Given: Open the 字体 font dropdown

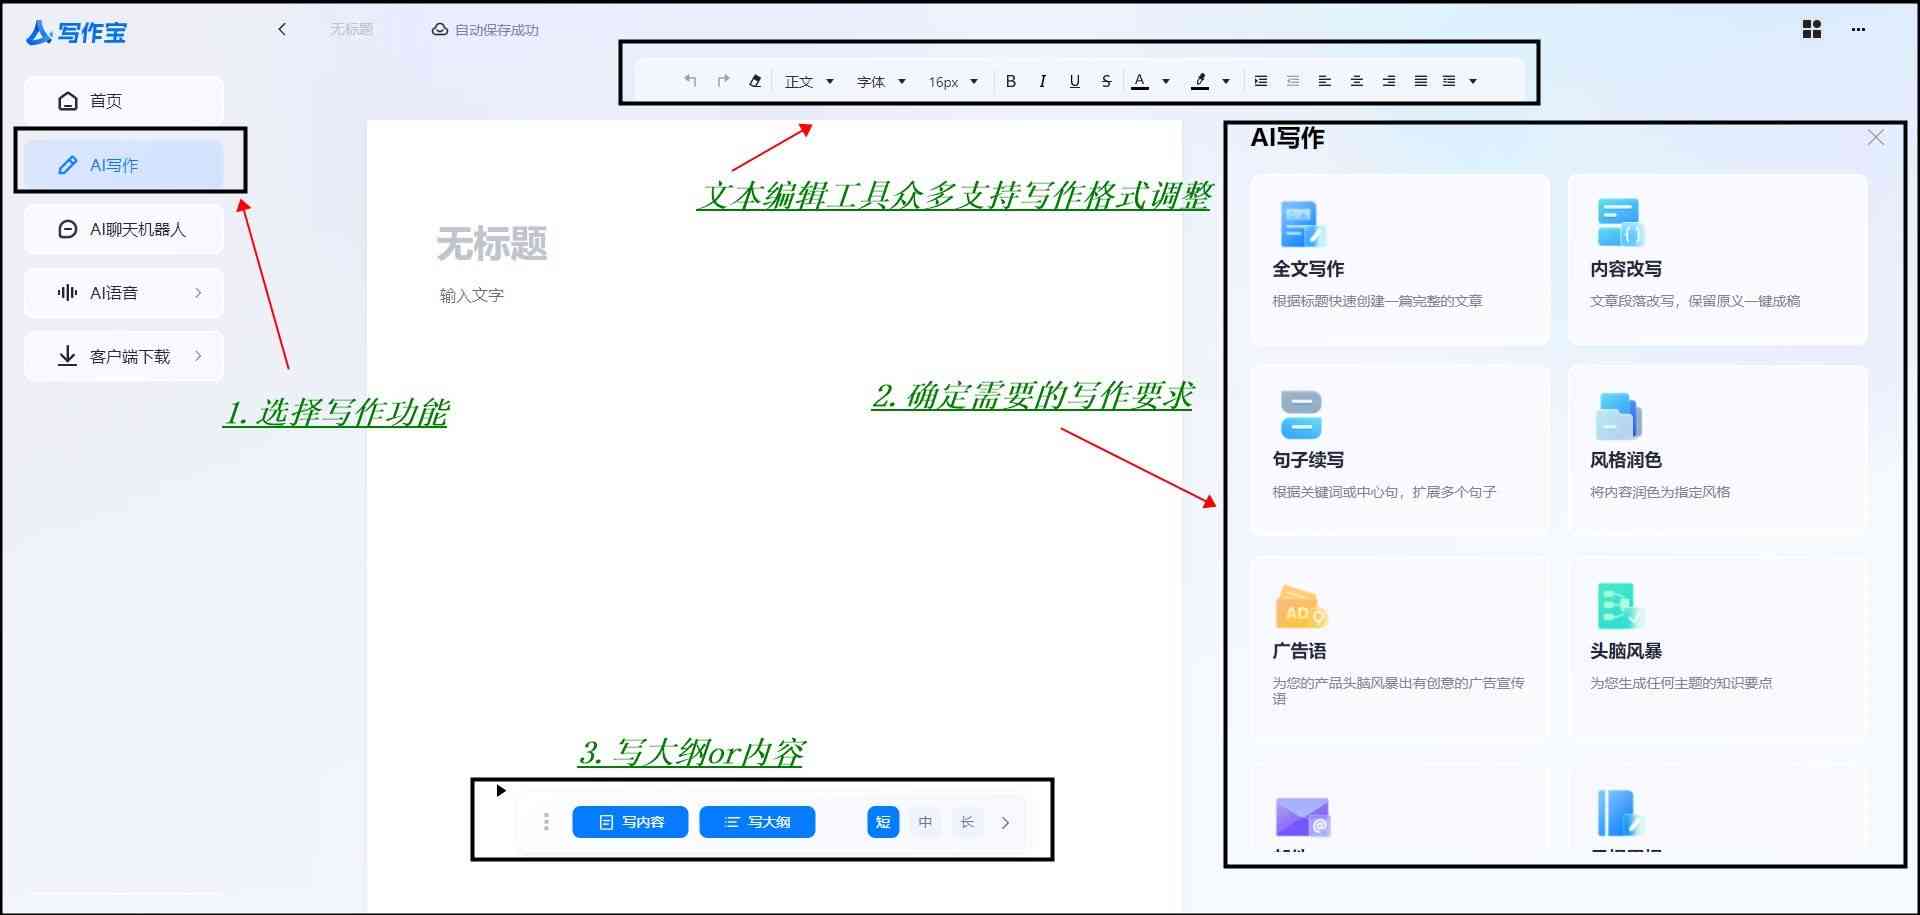Looking at the screenshot, I should pos(881,82).
